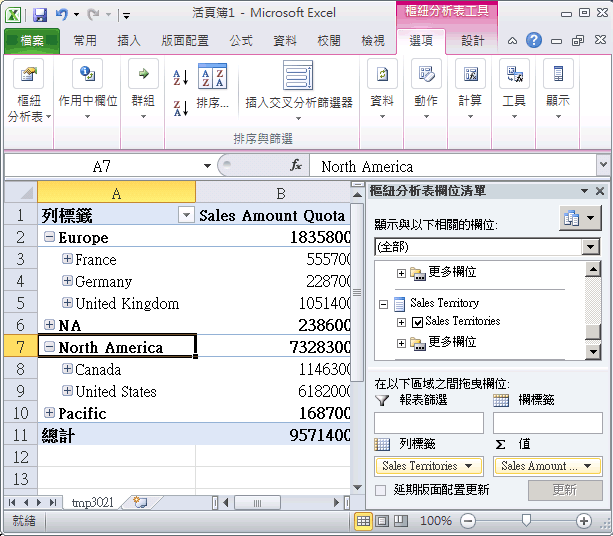Open the 顯示 Show ribbon button

pyautogui.click(x=558, y=91)
